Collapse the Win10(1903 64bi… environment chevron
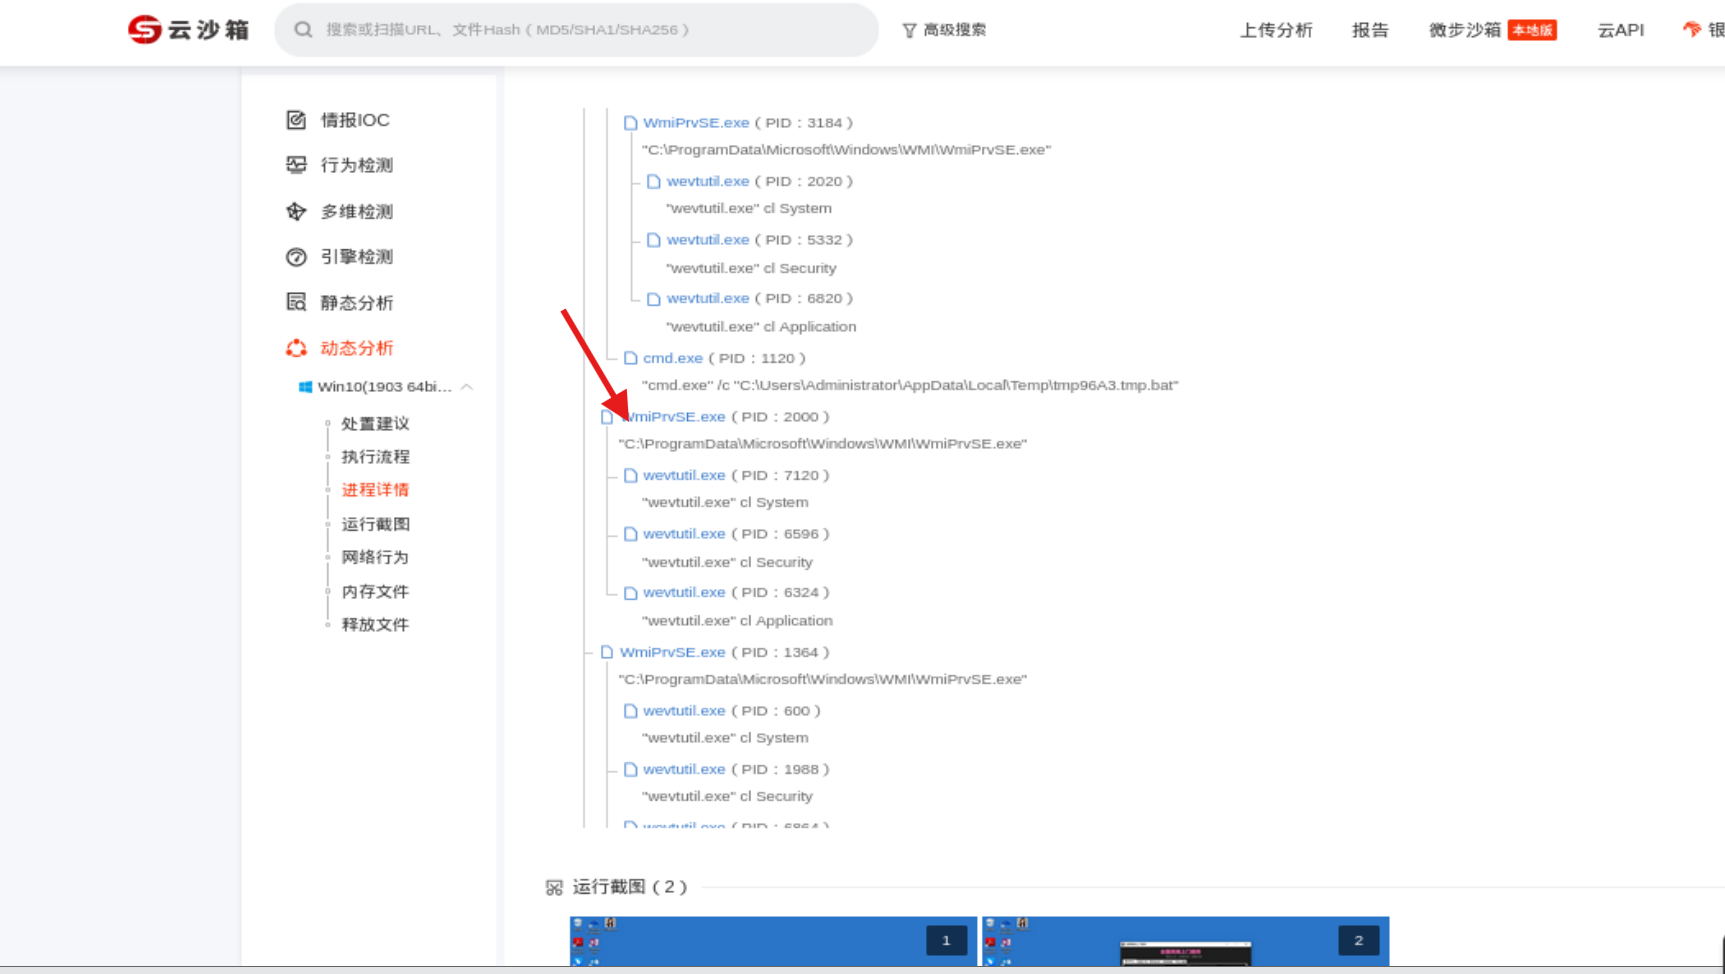Image resolution: width=1725 pixels, height=974 pixels. [467, 387]
